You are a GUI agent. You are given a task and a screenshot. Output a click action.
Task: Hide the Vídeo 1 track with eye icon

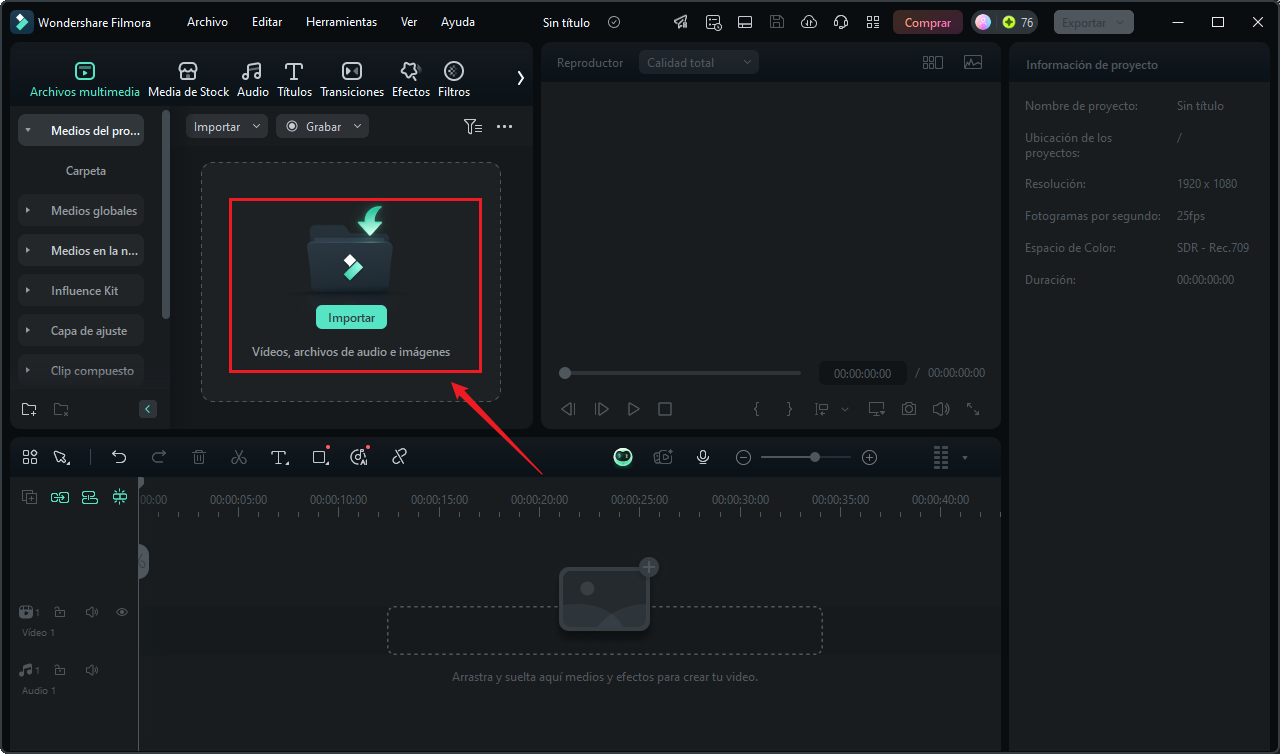tap(122, 612)
